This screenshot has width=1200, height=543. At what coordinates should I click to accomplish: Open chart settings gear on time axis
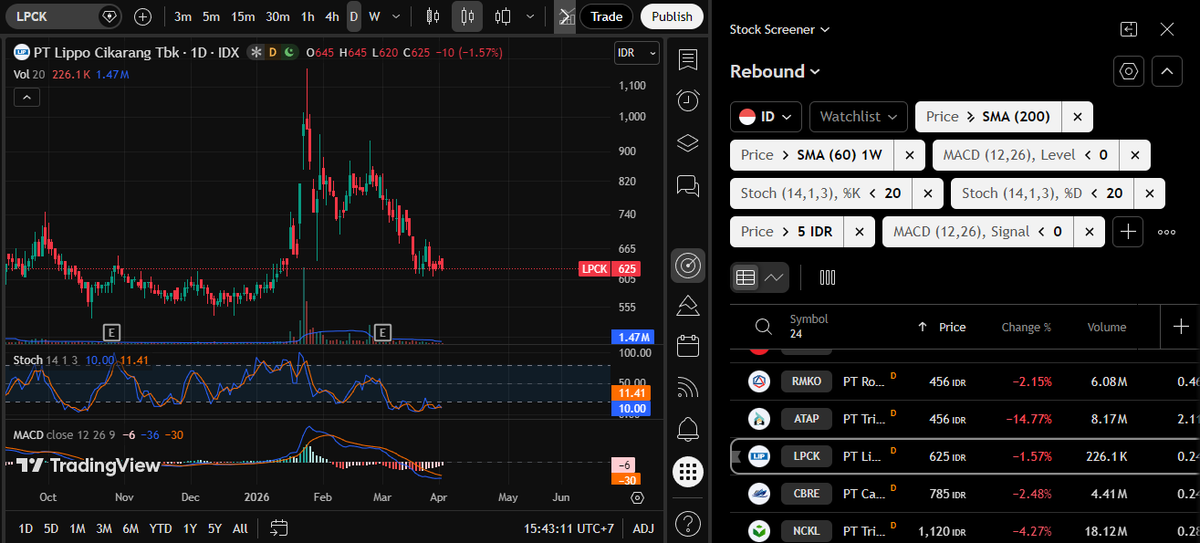point(638,497)
